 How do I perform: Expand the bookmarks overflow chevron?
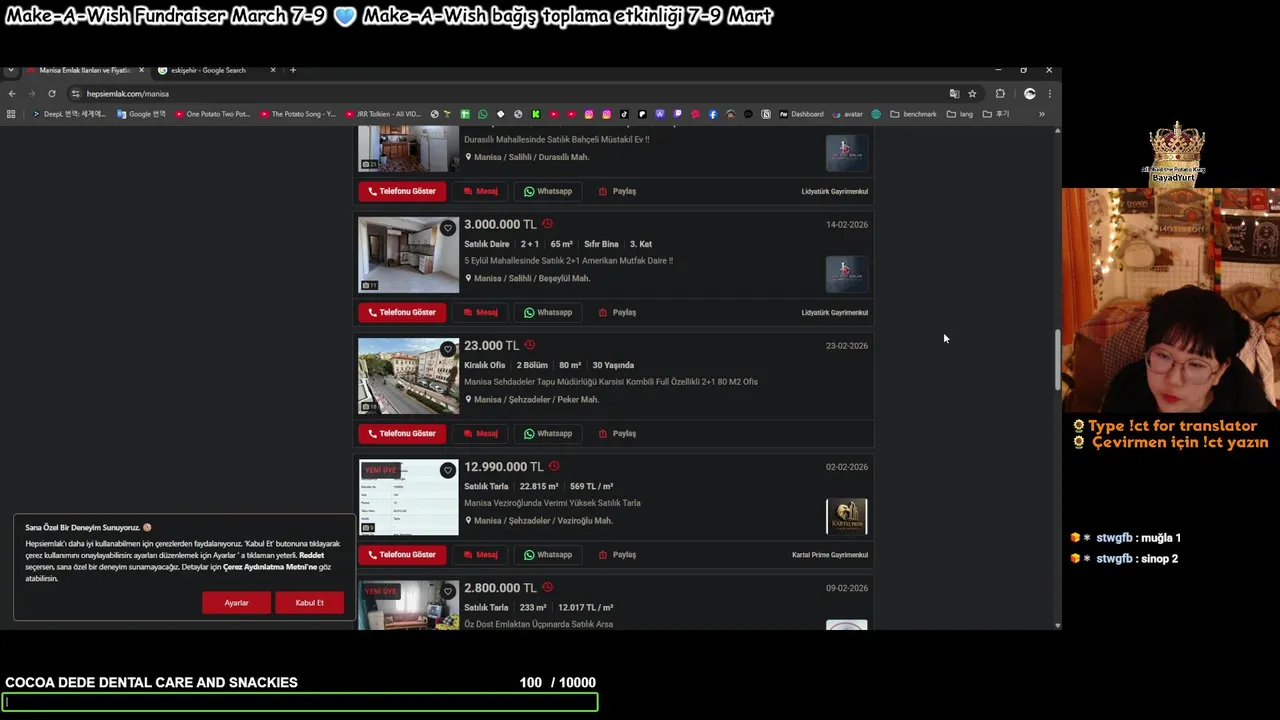1041,114
